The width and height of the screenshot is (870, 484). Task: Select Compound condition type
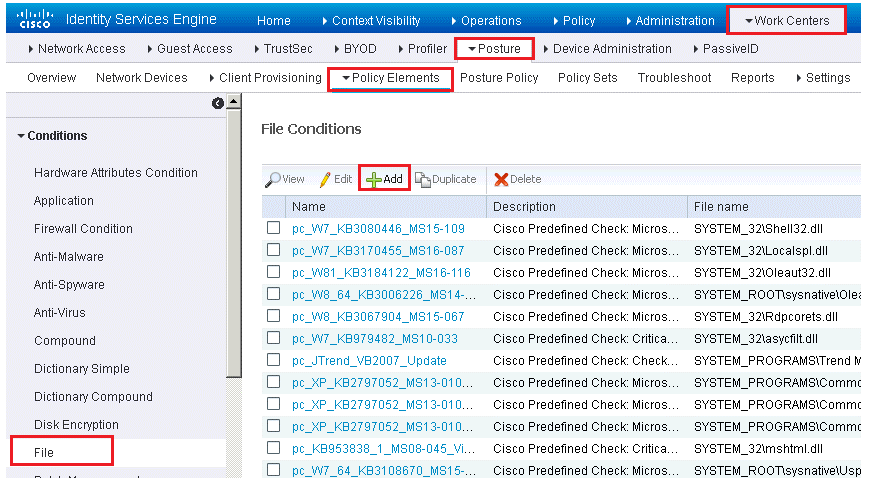(64, 341)
